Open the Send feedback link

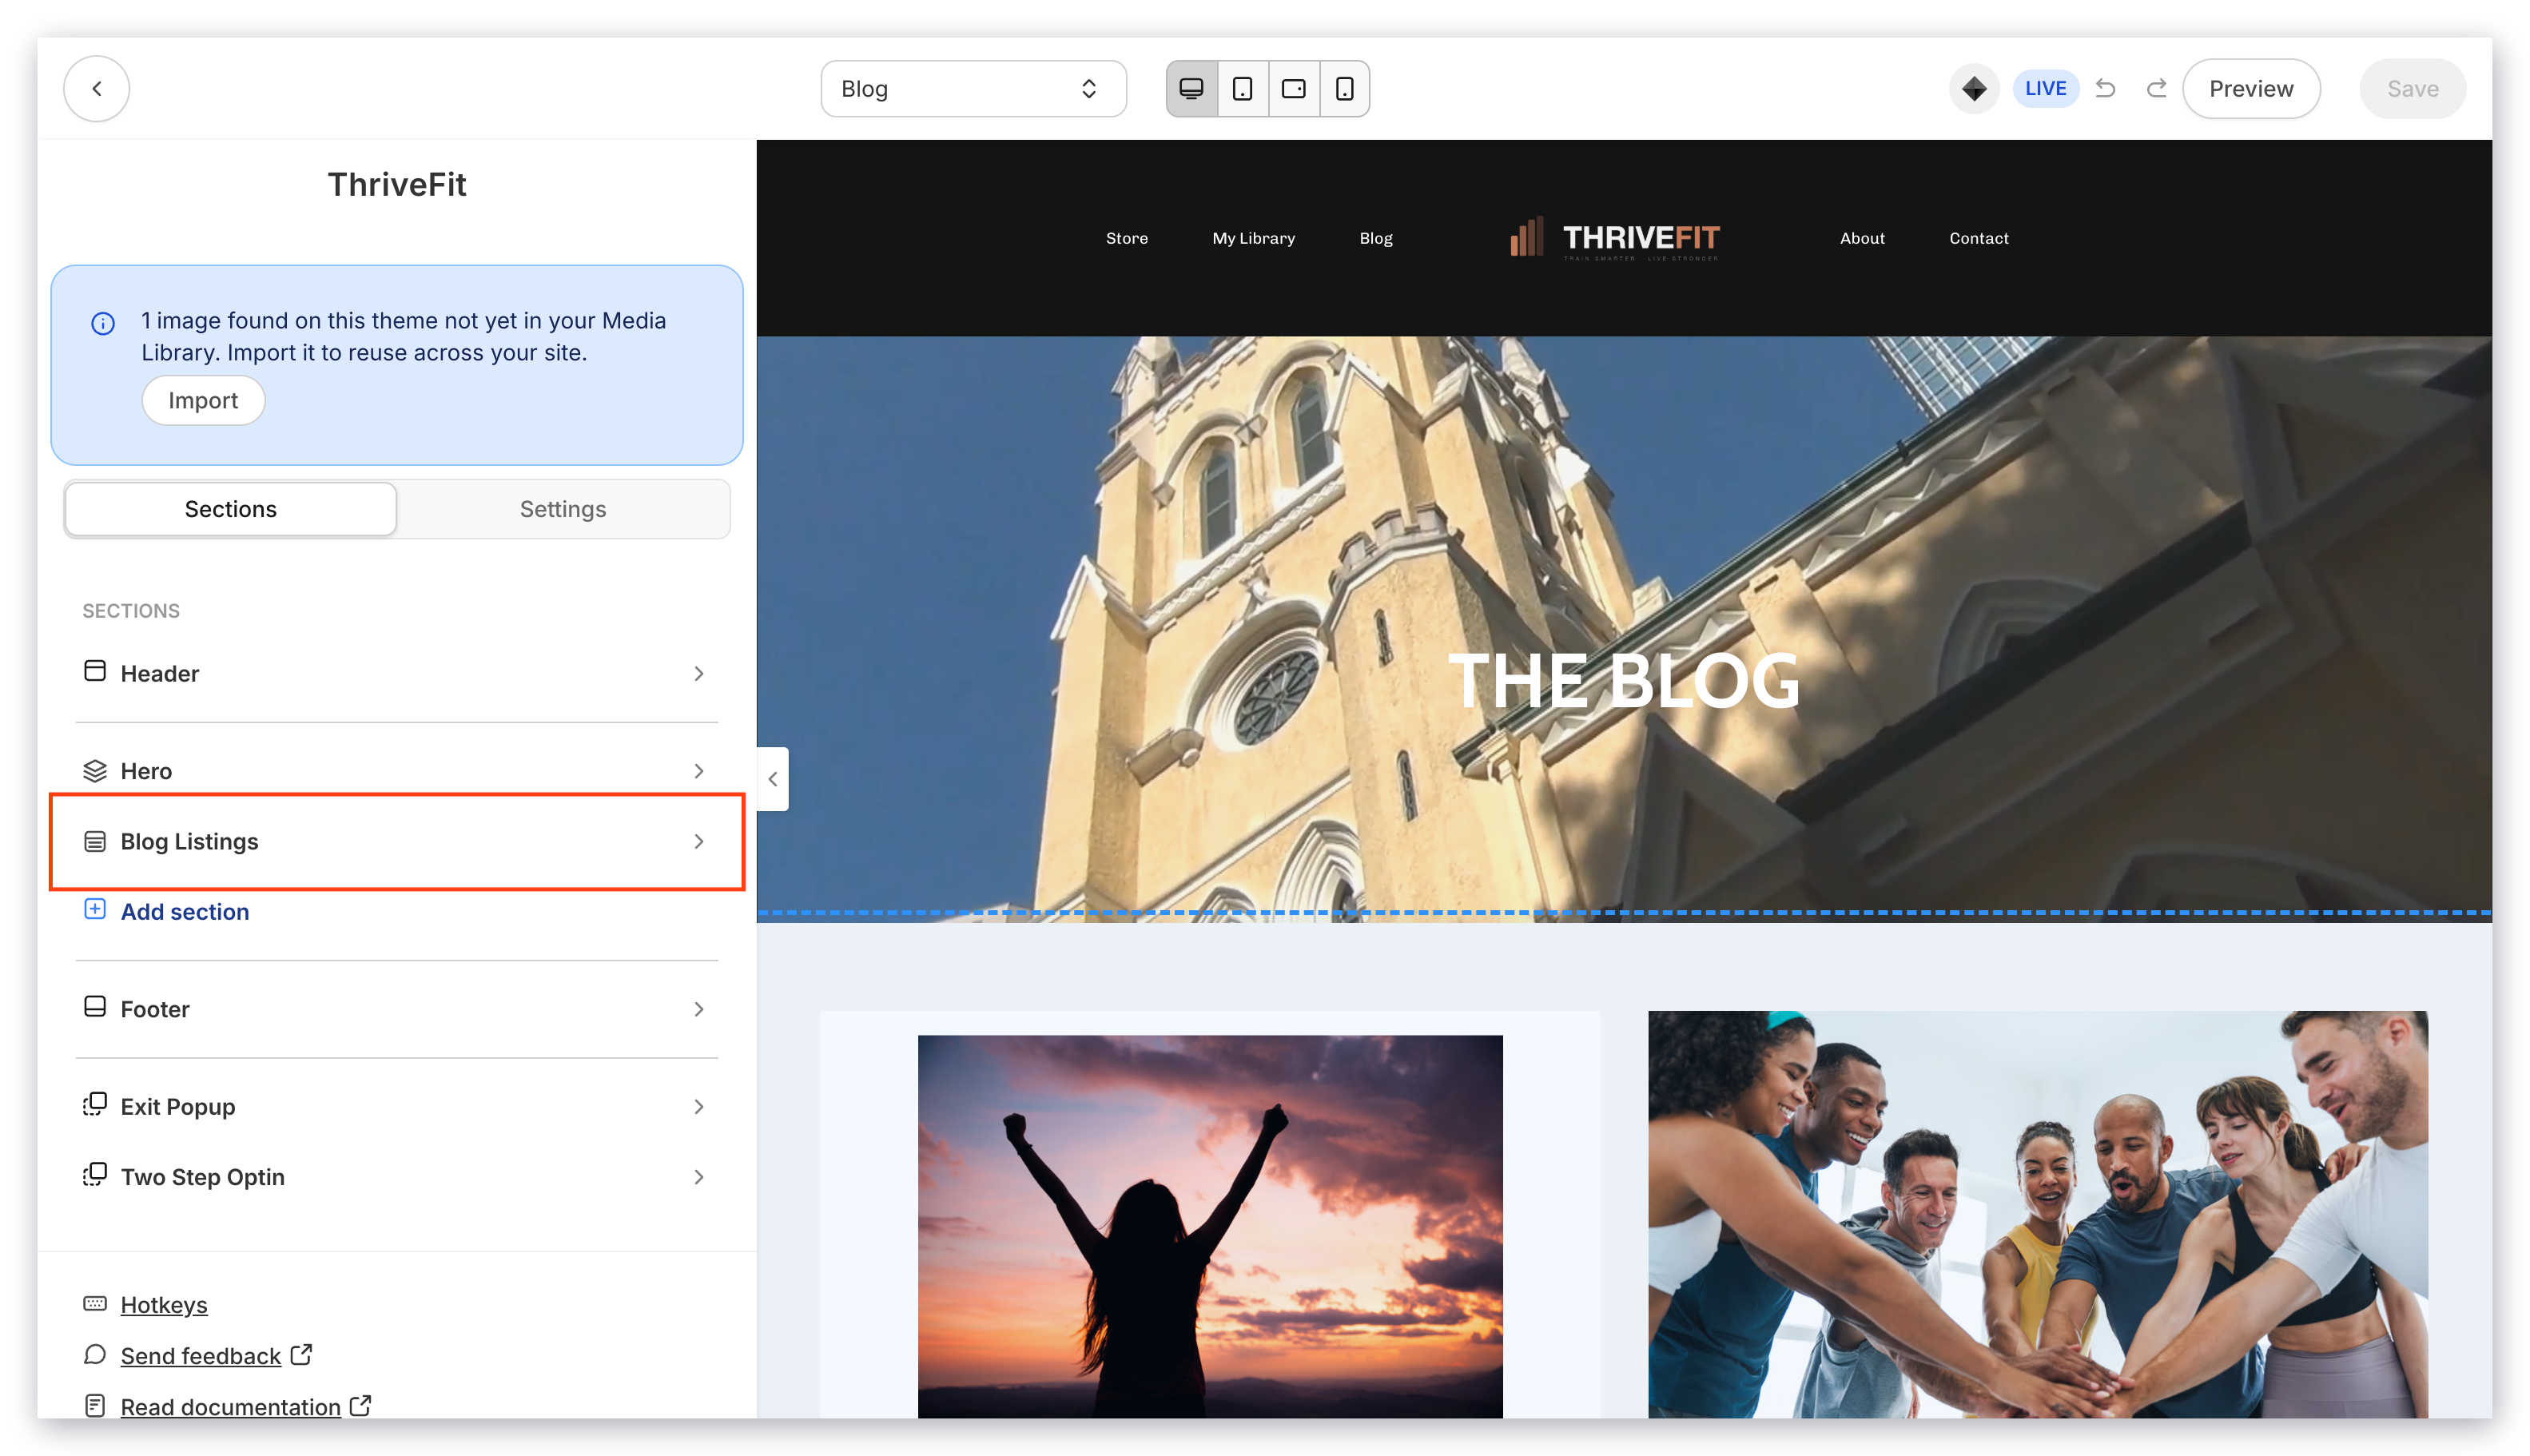tap(201, 1356)
